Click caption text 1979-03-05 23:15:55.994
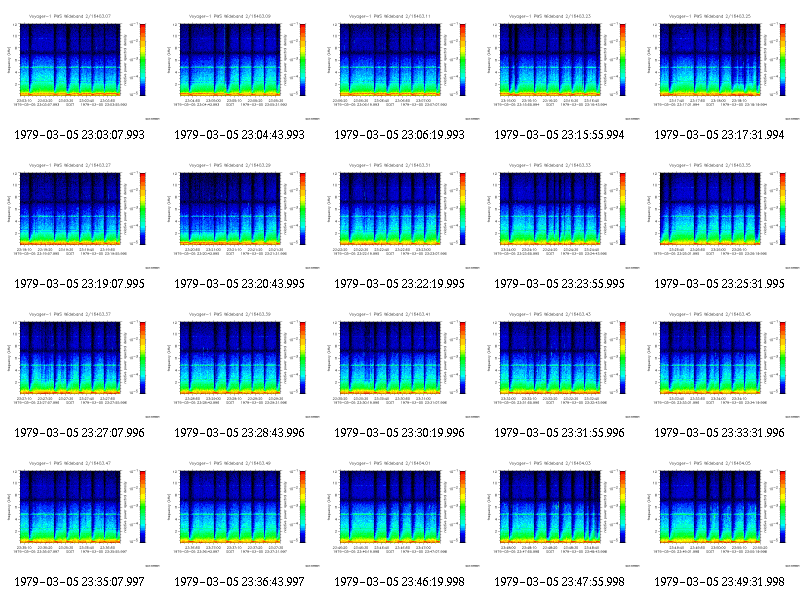 (559, 135)
